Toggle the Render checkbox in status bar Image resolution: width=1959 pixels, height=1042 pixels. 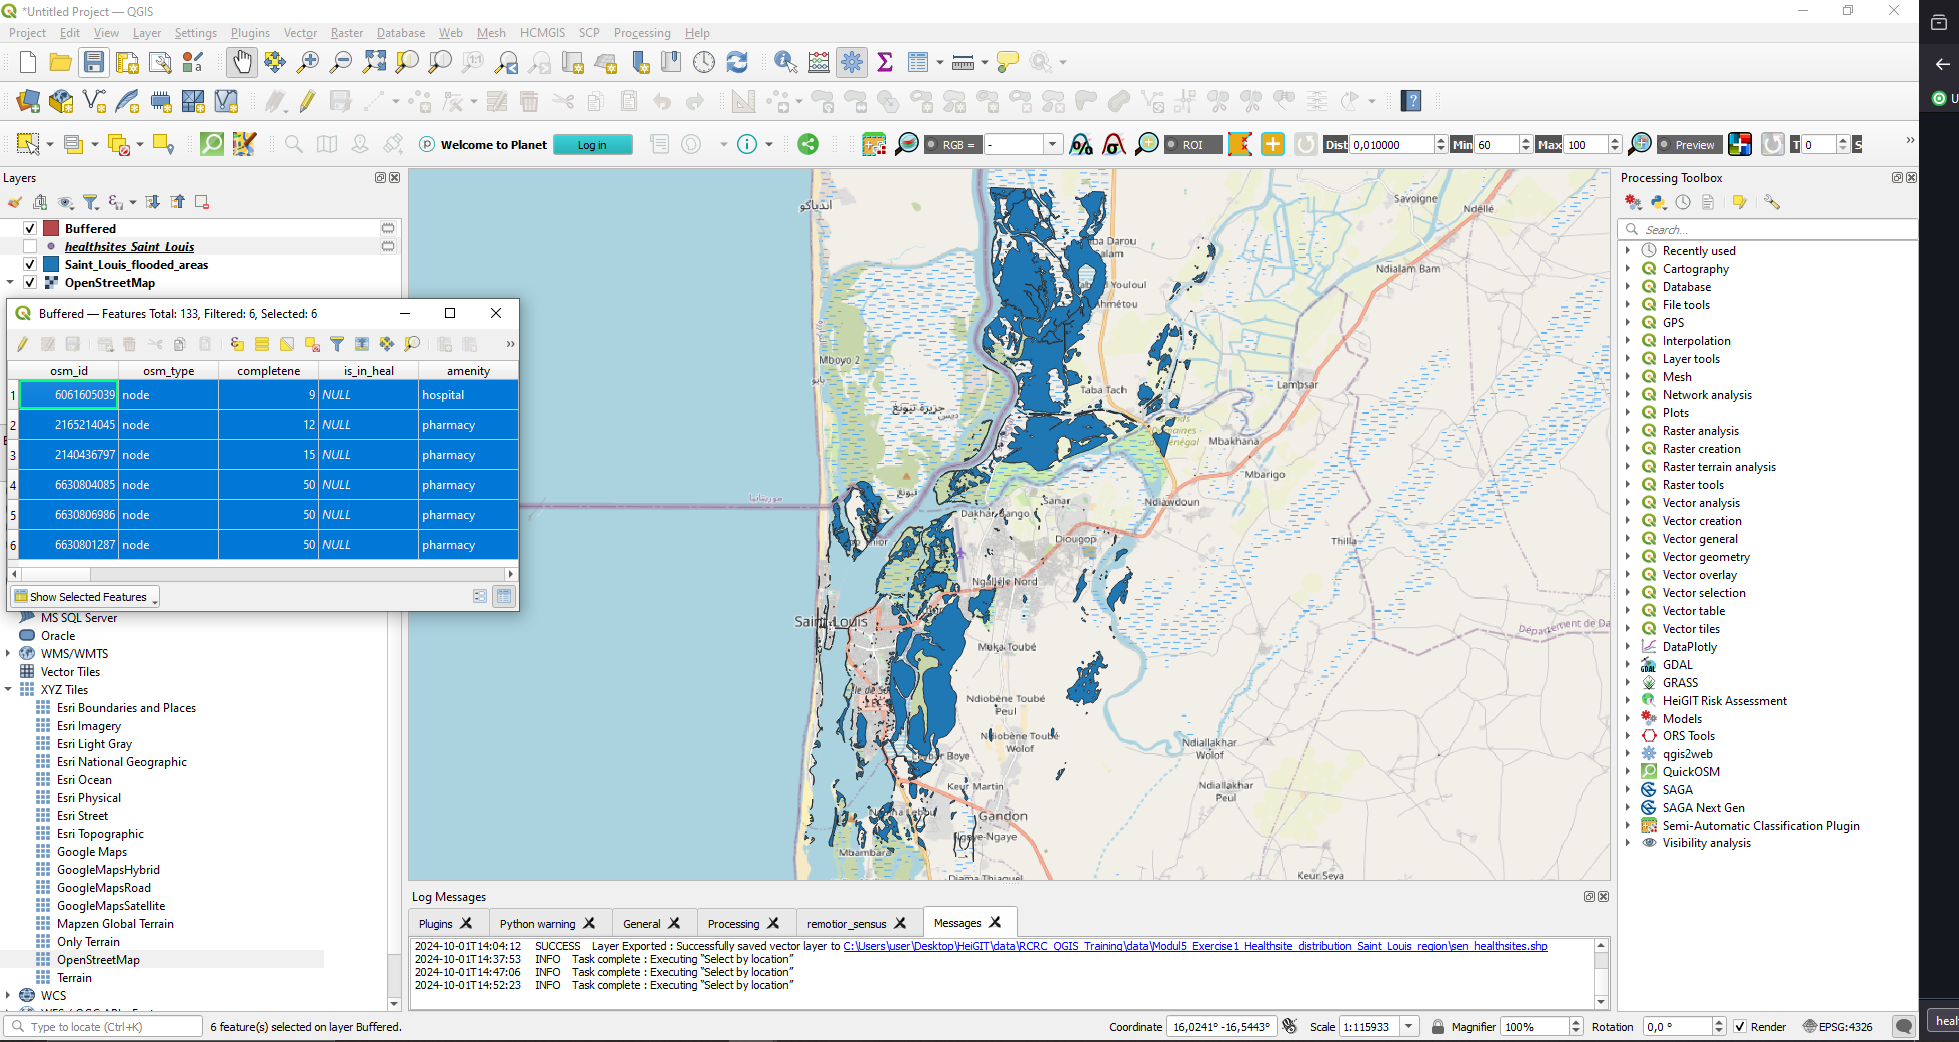[x=1740, y=1027]
